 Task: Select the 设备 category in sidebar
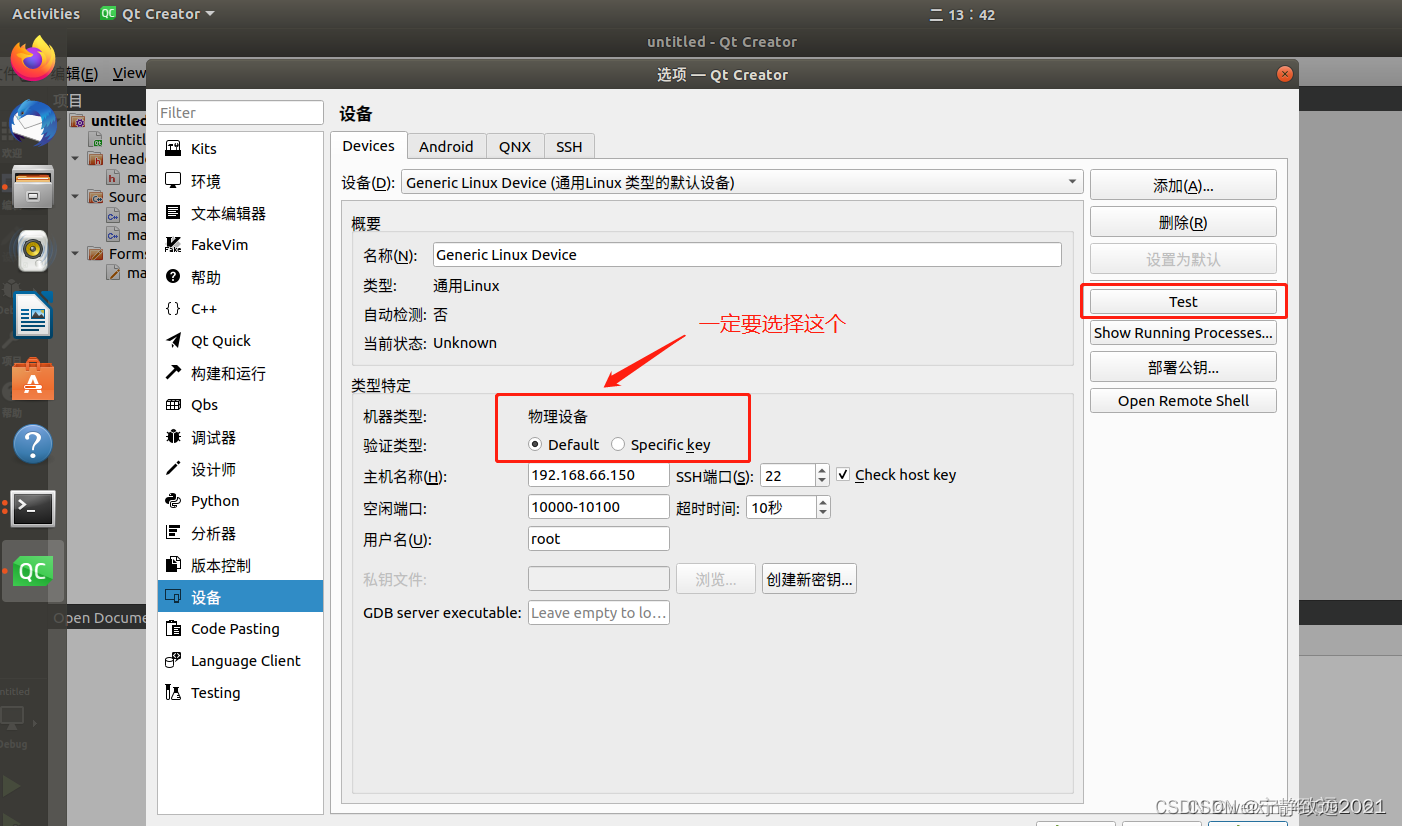240,596
